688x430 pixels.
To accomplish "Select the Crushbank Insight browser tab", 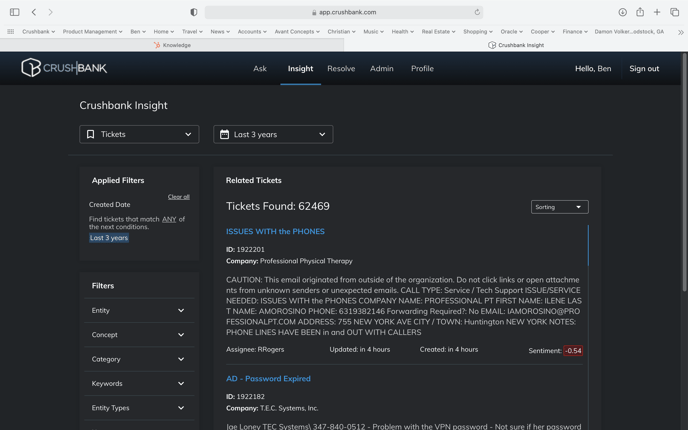I will pos(516,45).
